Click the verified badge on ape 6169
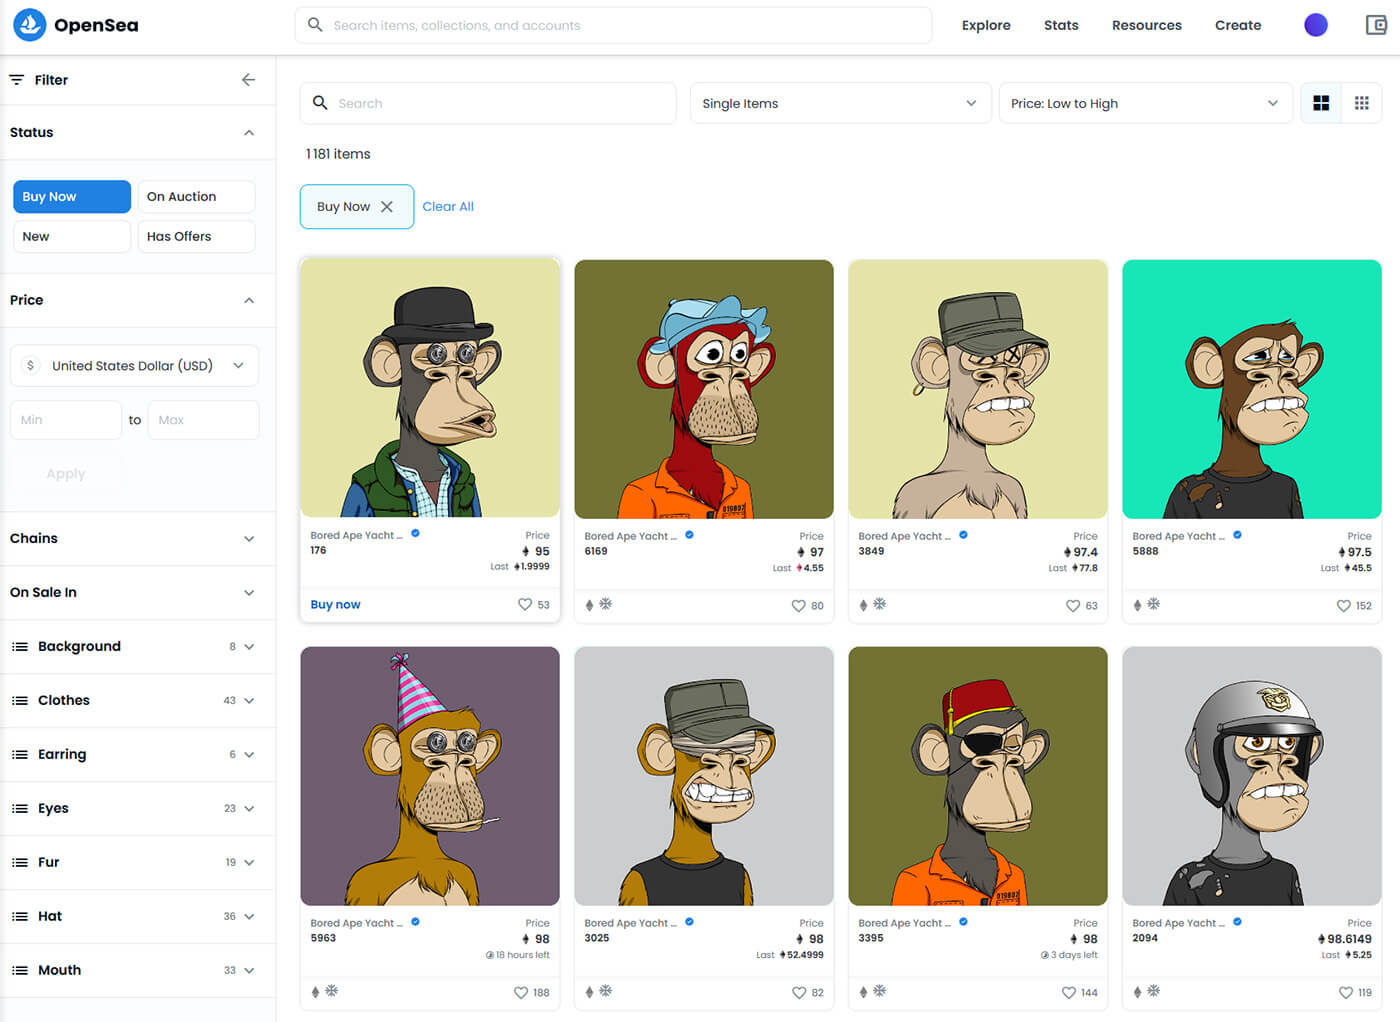Image resolution: width=1400 pixels, height=1022 pixels. coord(689,535)
